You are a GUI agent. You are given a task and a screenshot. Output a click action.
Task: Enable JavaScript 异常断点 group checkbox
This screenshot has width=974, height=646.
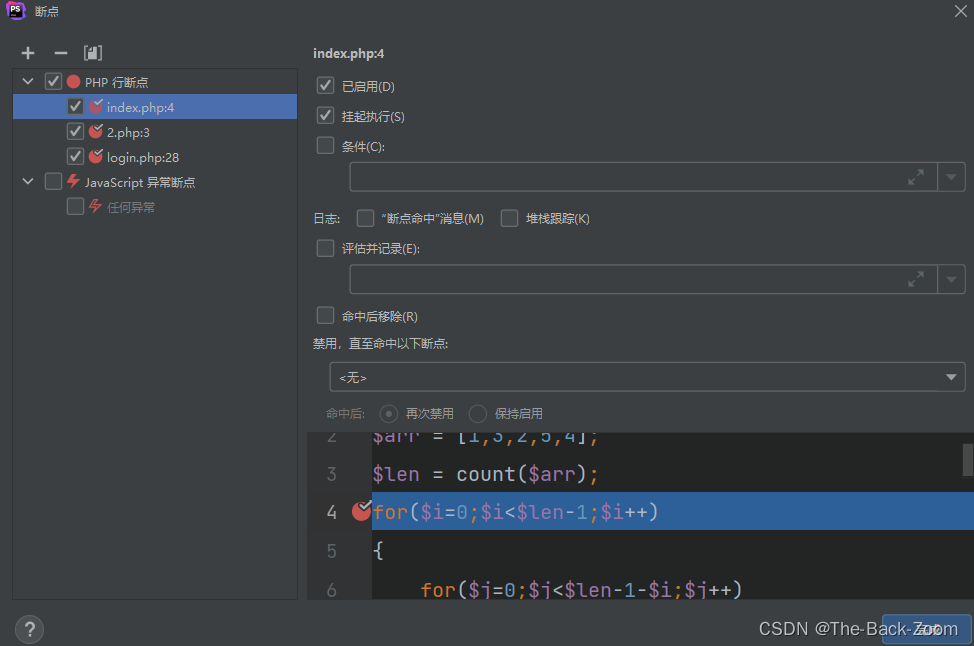[x=53, y=181]
